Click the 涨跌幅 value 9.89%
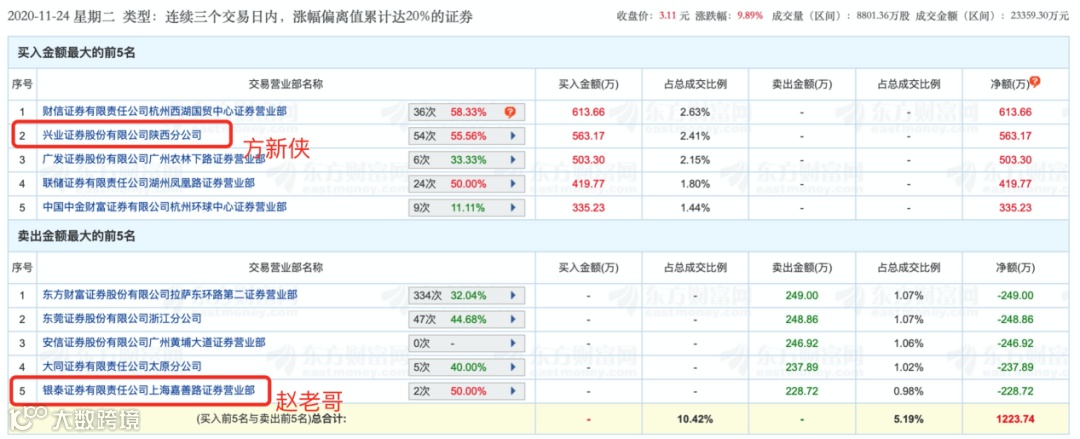The image size is (1080, 439). pyautogui.click(x=750, y=14)
